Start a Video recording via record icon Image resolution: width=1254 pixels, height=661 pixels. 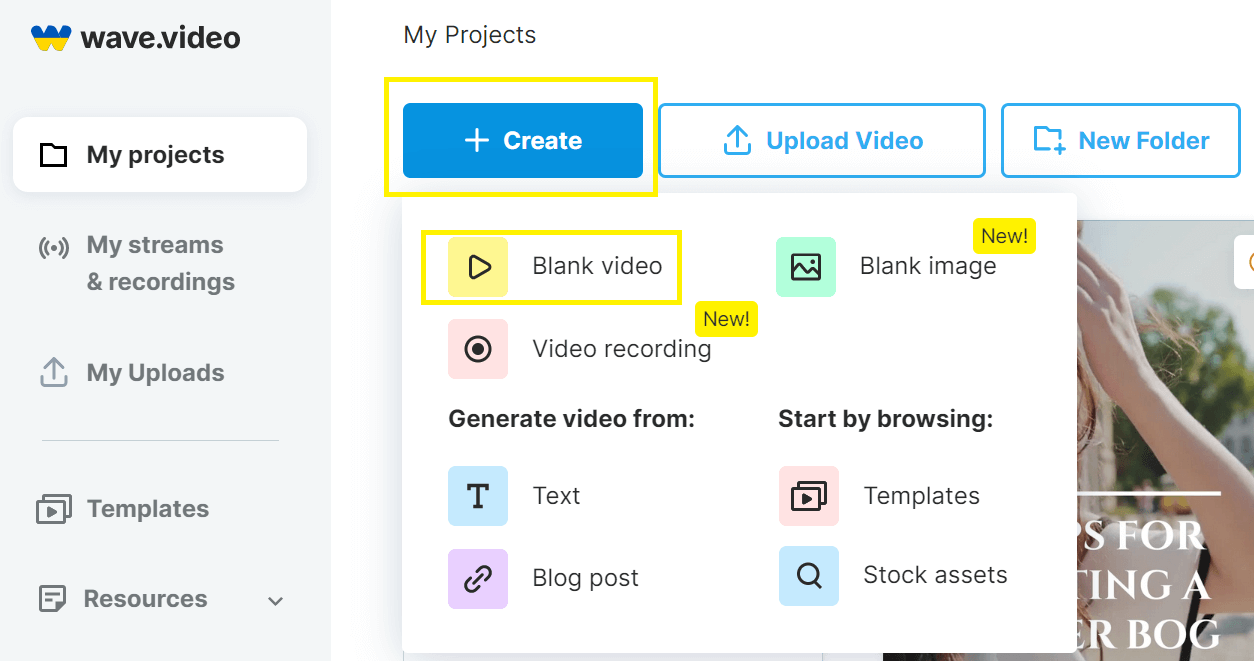[478, 349]
